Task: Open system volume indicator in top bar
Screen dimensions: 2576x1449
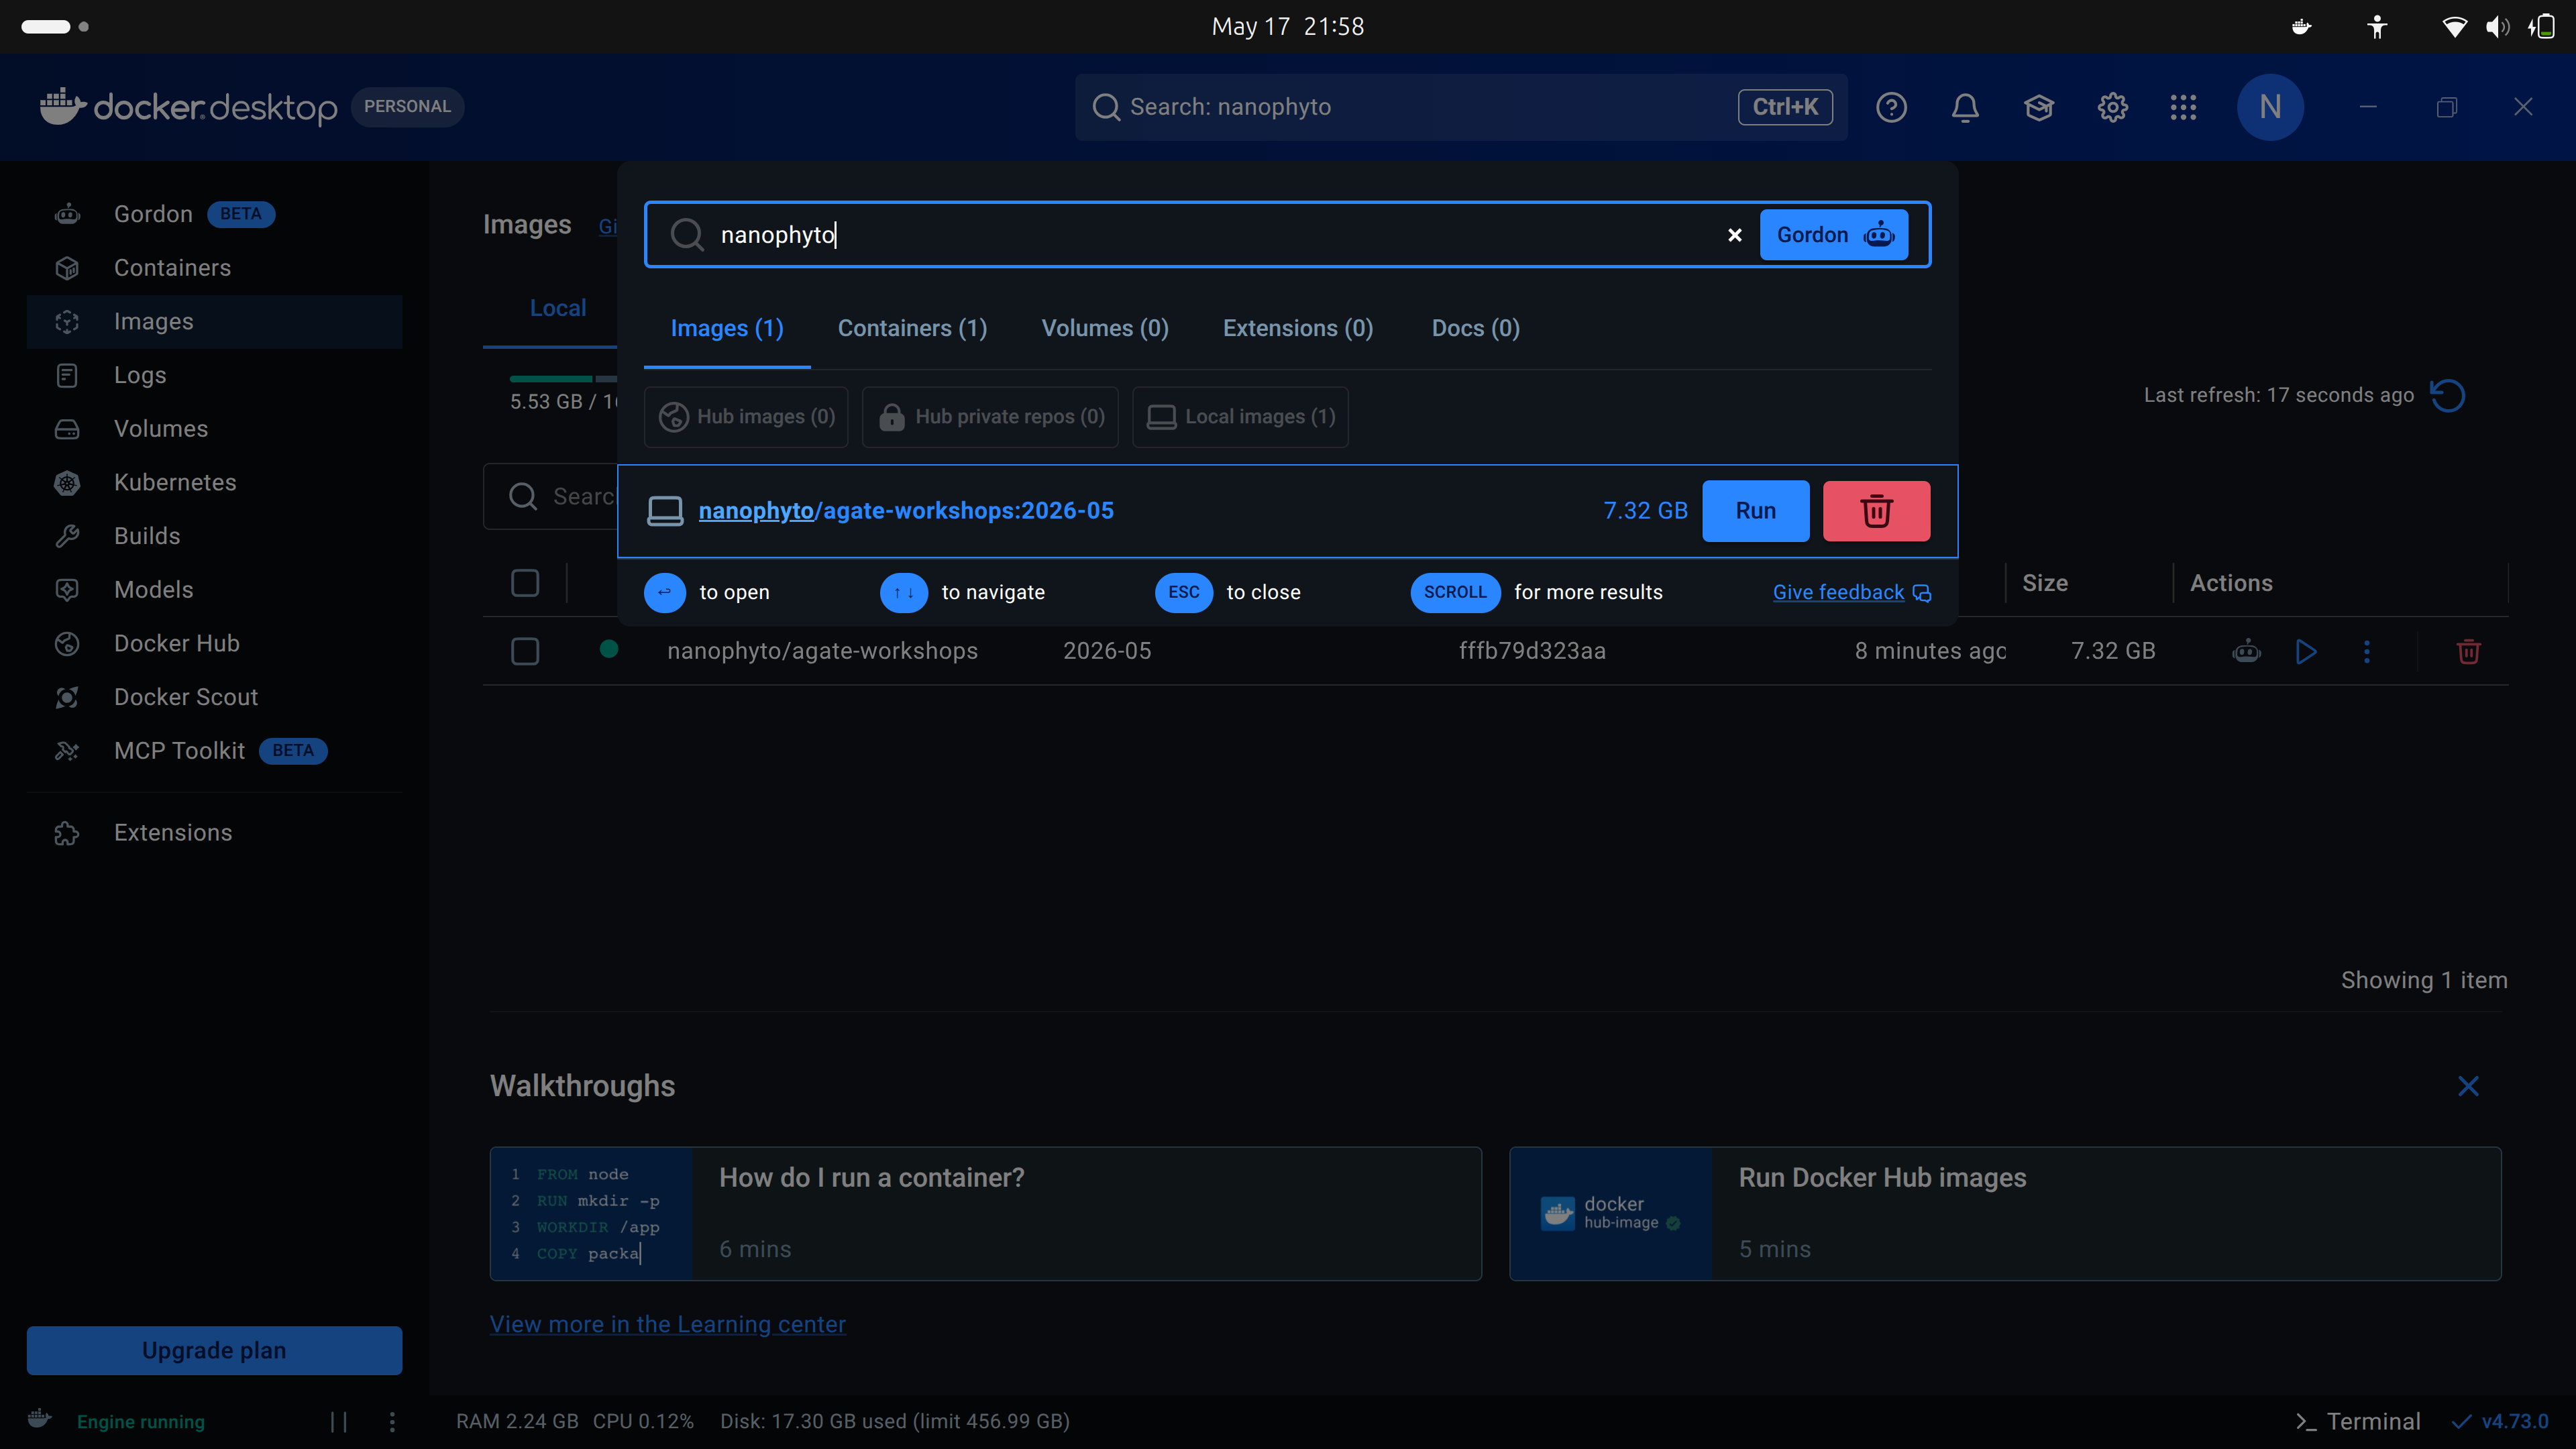Action: click(2497, 27)
